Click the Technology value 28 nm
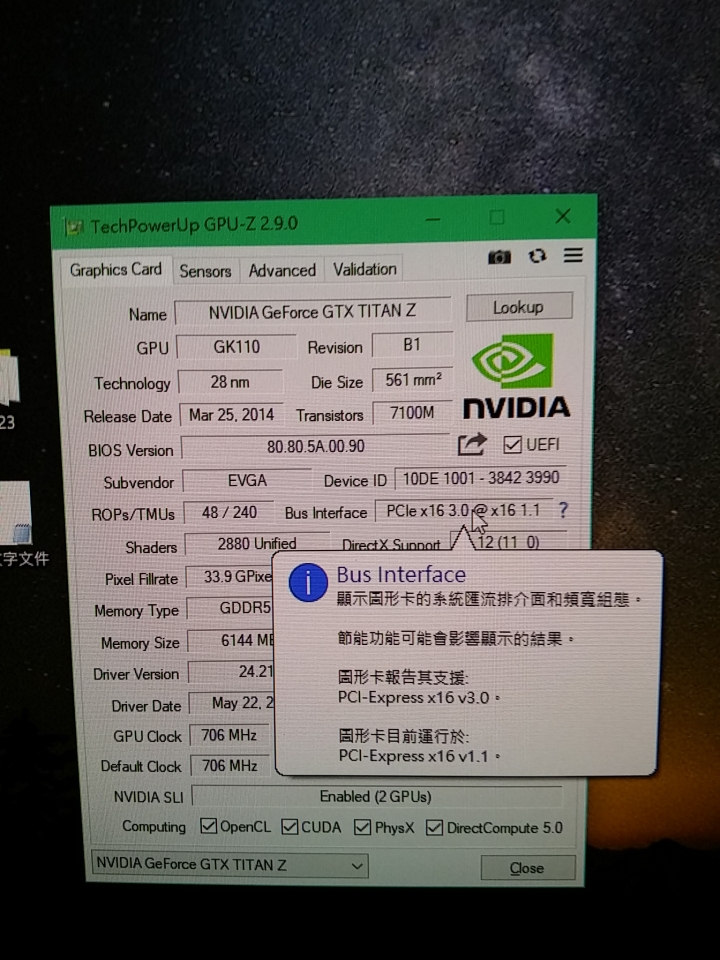 [230, 382]
